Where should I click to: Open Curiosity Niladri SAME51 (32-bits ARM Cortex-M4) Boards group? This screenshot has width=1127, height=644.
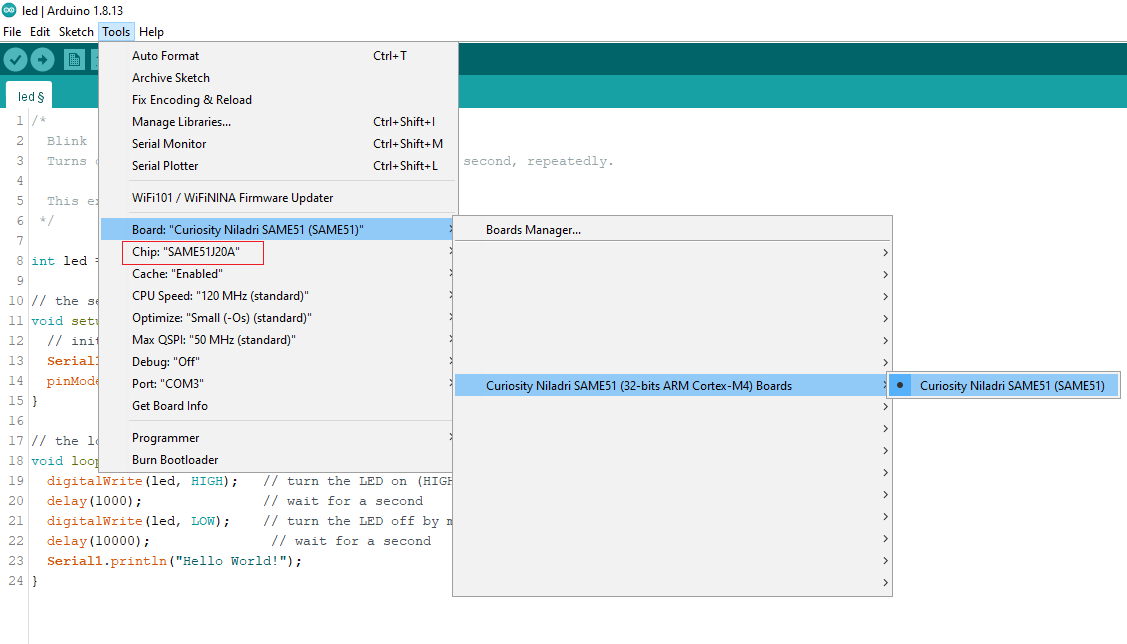tap(672, 386)
